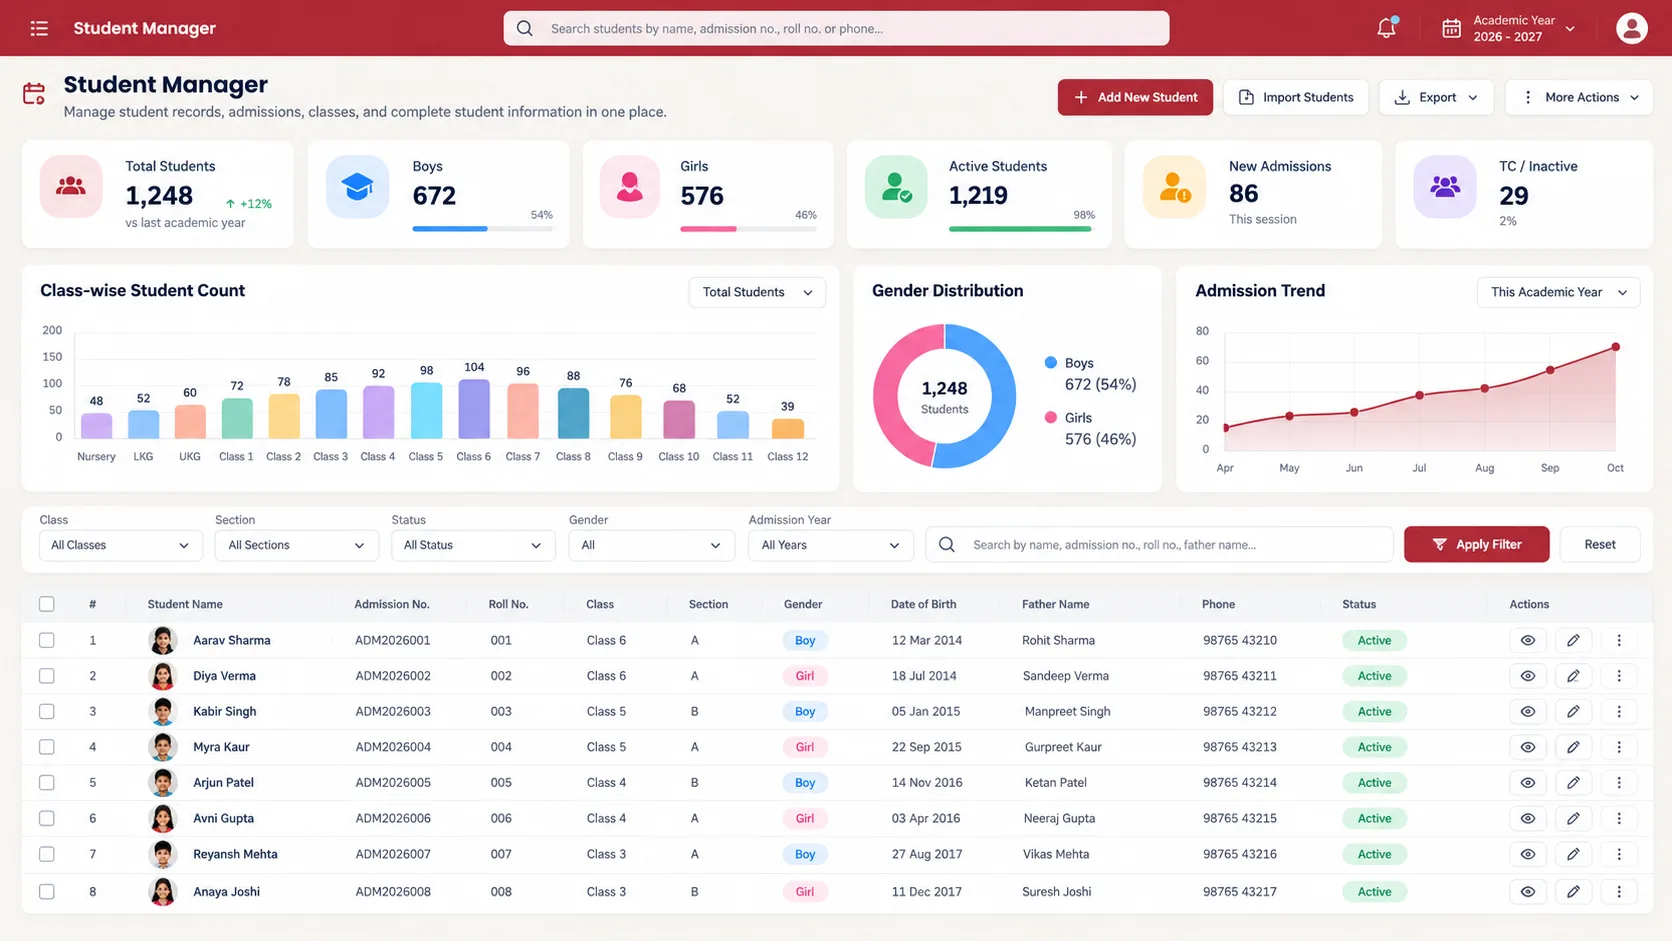Open more options for Reyansh Mehta
Viewport: 1672px width, 941px height.
pyautogui.click(x=1619, y=854)
